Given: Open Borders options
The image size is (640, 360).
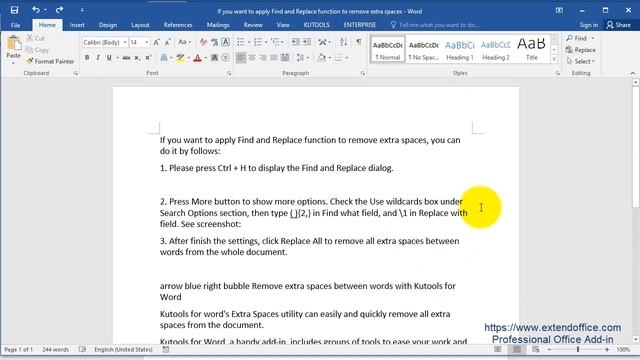Looking at the screenshot, I should [338, 58].
